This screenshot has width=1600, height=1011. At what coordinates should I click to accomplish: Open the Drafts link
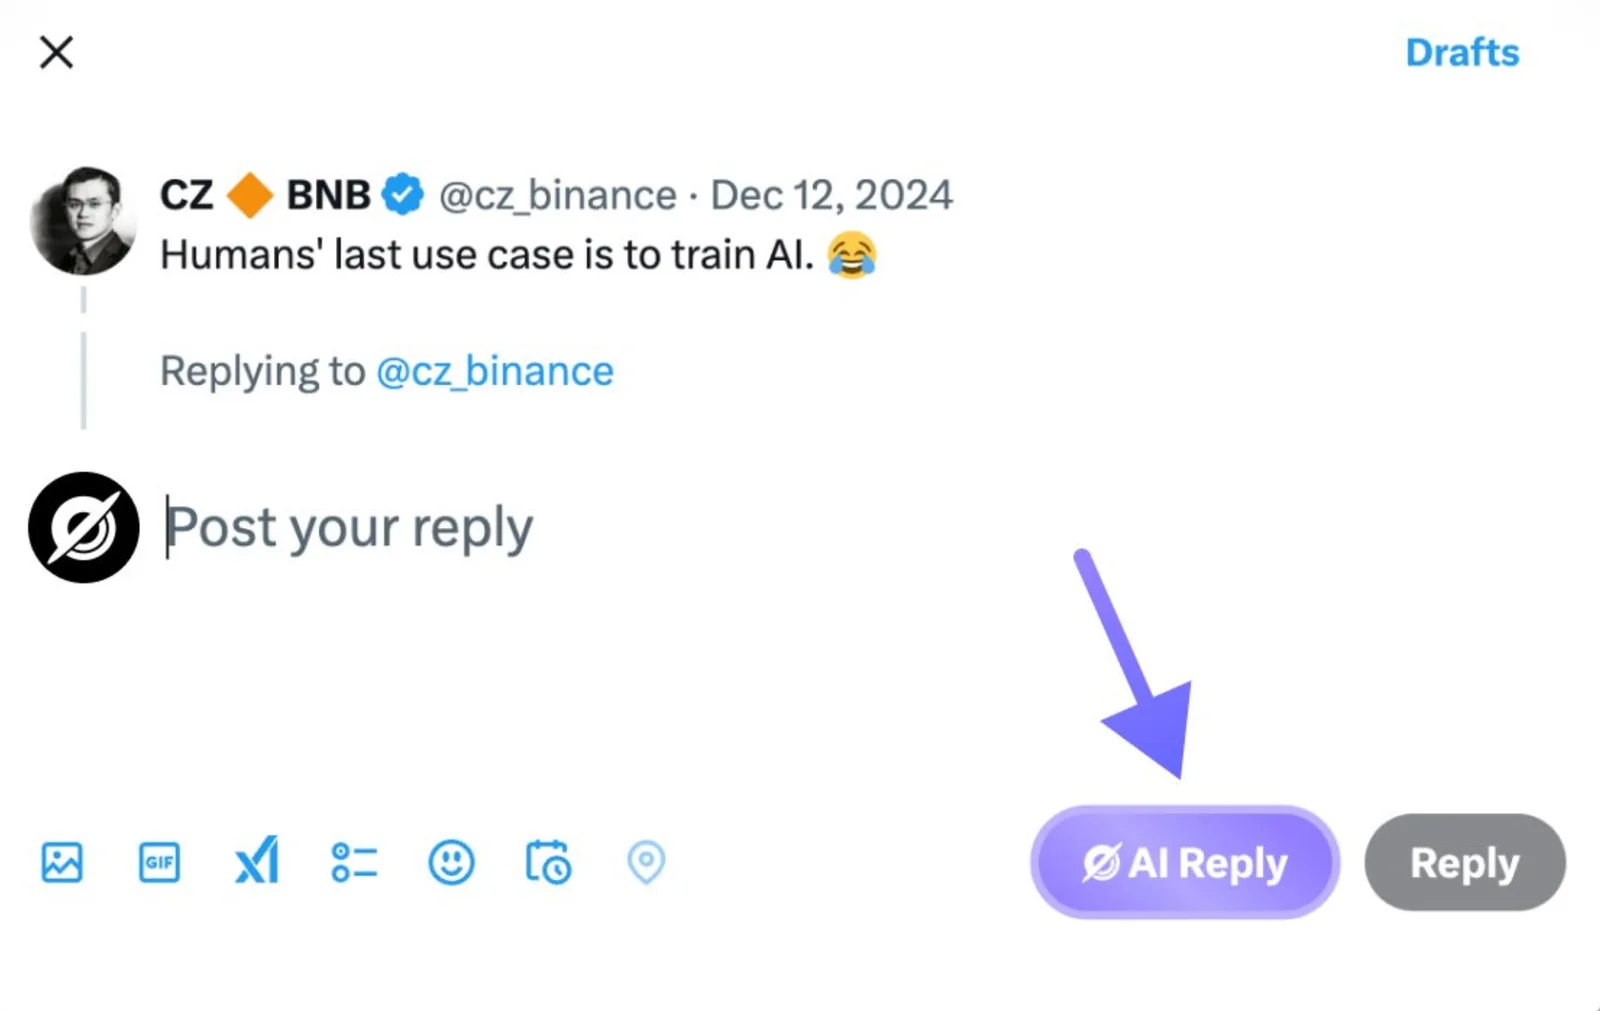click(x=1462, y=52)
